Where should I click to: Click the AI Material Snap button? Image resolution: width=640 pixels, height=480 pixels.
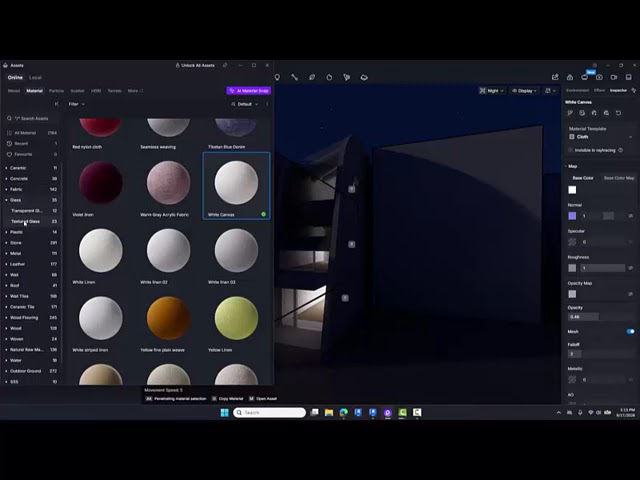(x=249, y=91)
